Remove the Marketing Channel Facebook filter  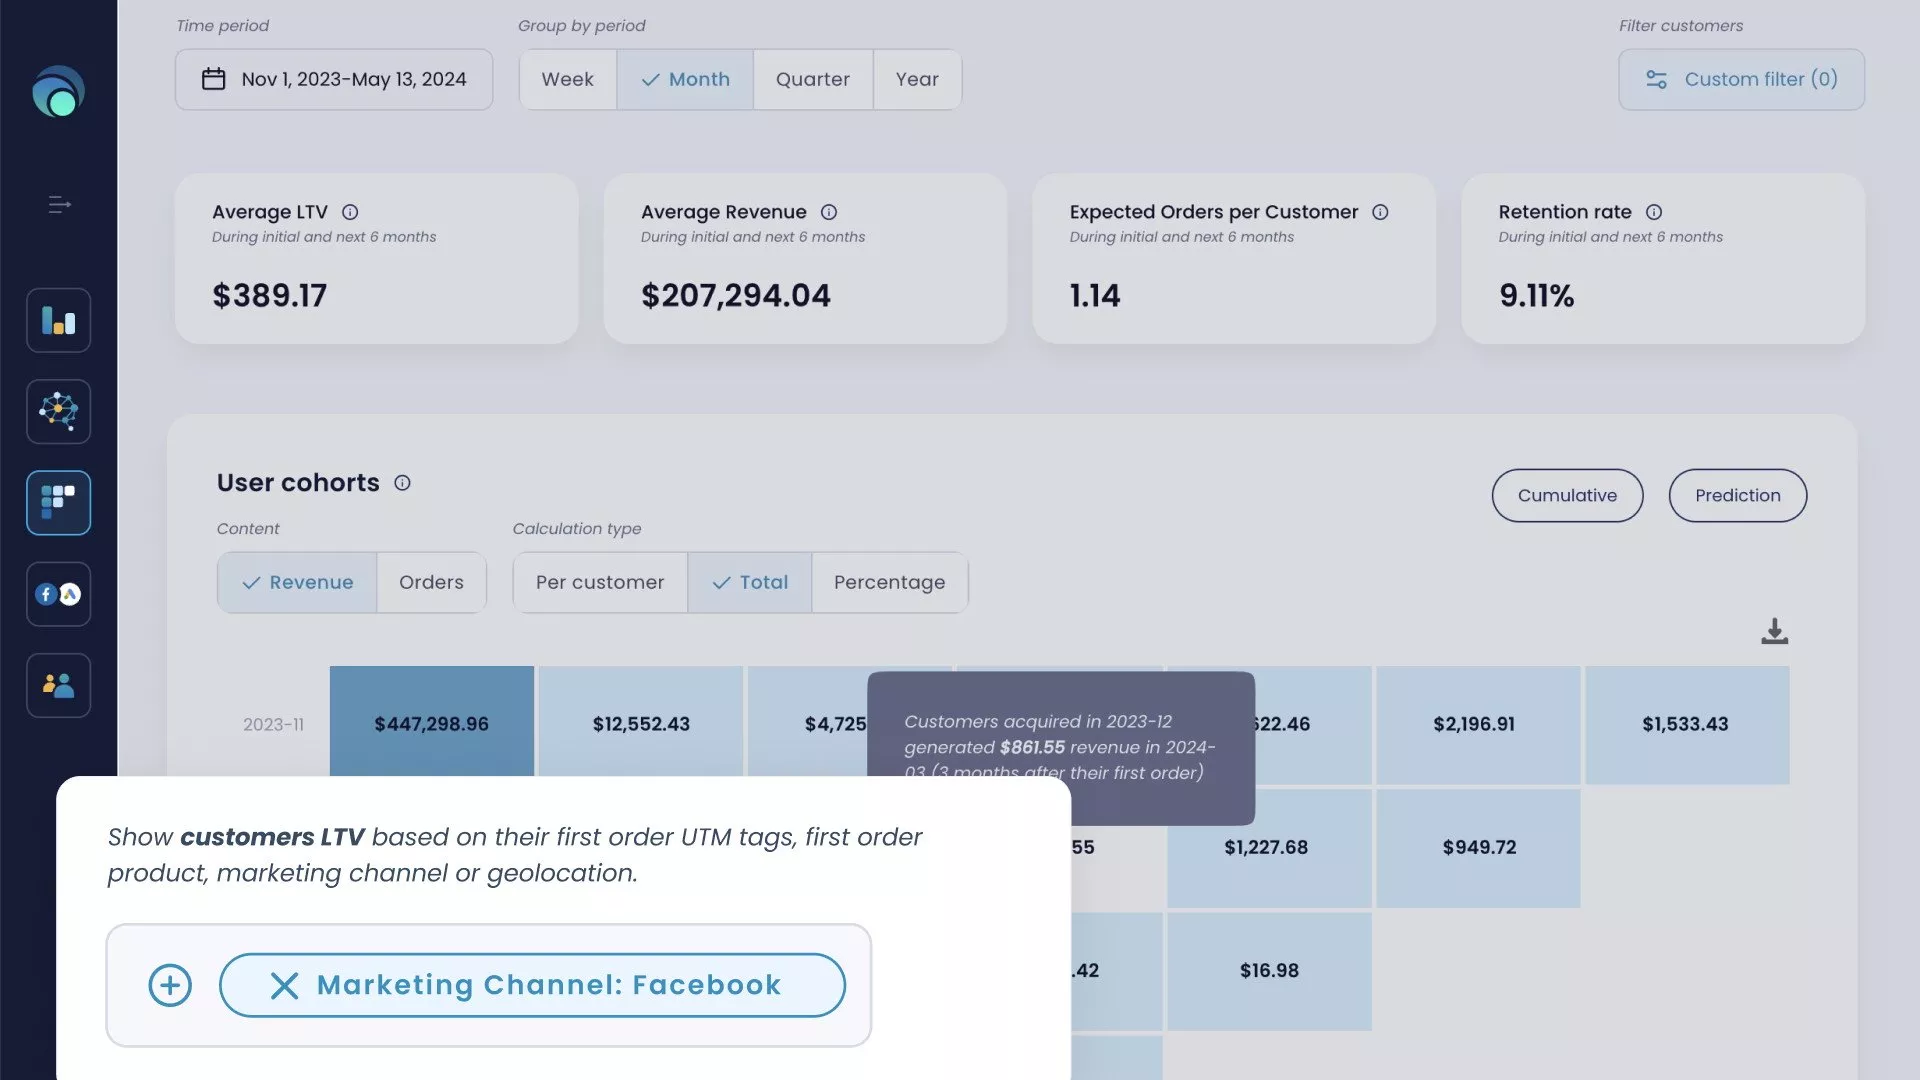point(284,986)
